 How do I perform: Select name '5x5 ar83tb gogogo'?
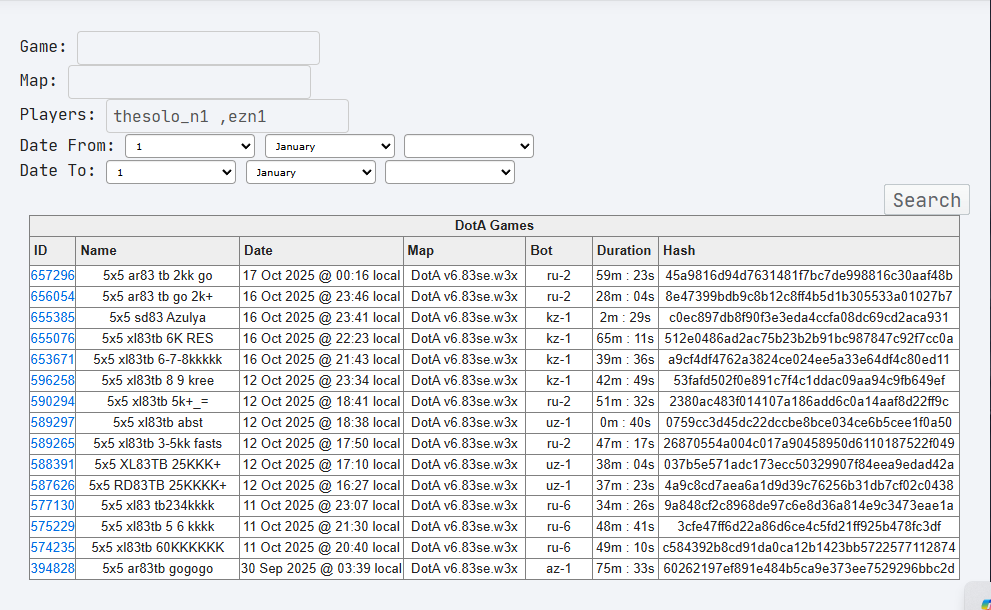(x=157, y=569)
